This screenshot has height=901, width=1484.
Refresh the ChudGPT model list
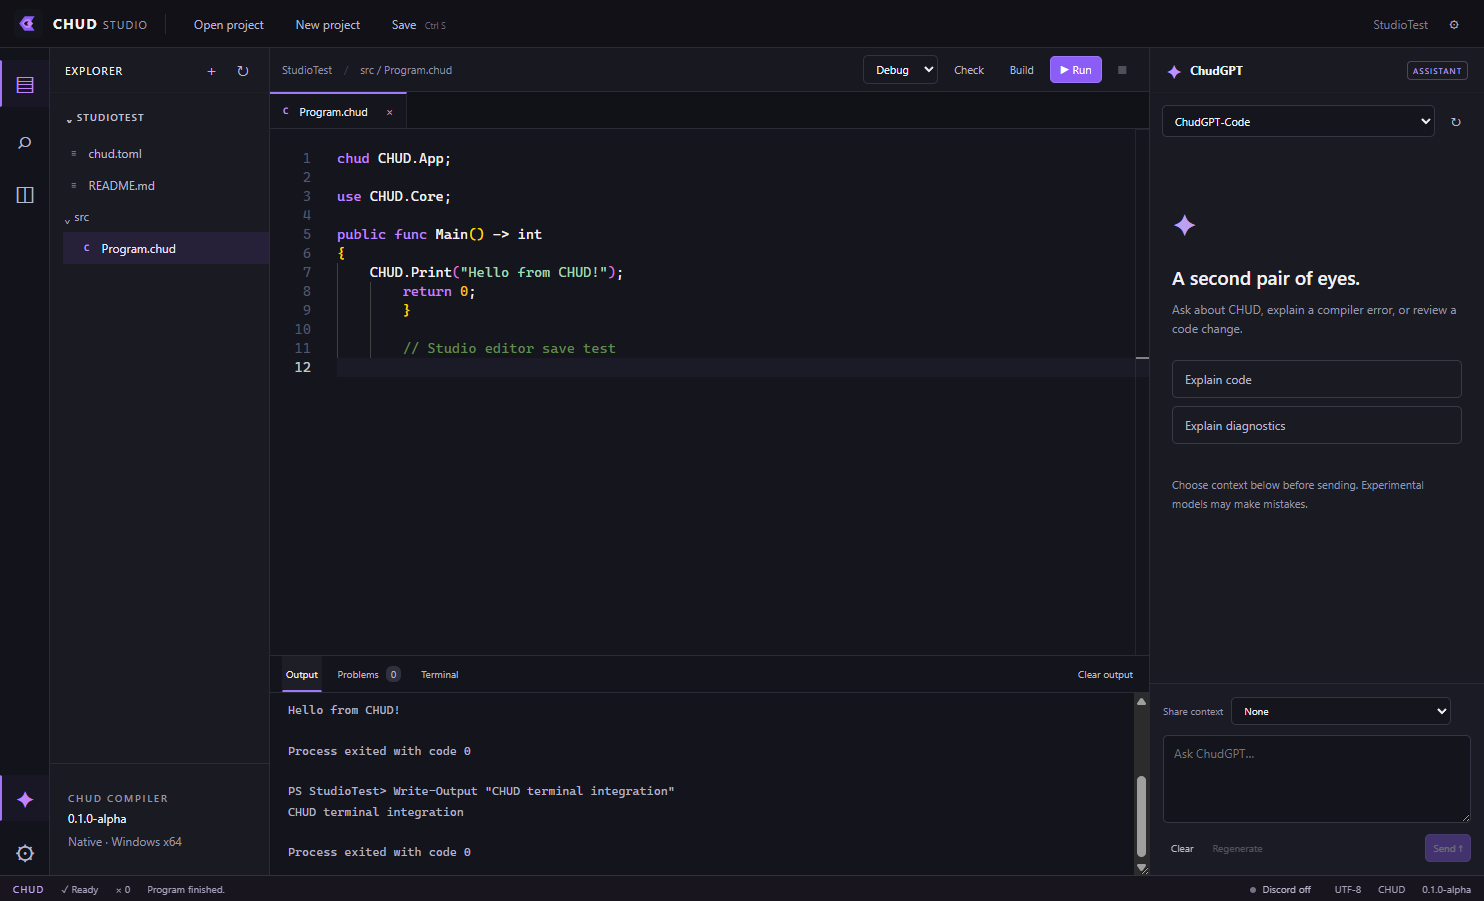pyautogui.click(x=1456, y=122)
